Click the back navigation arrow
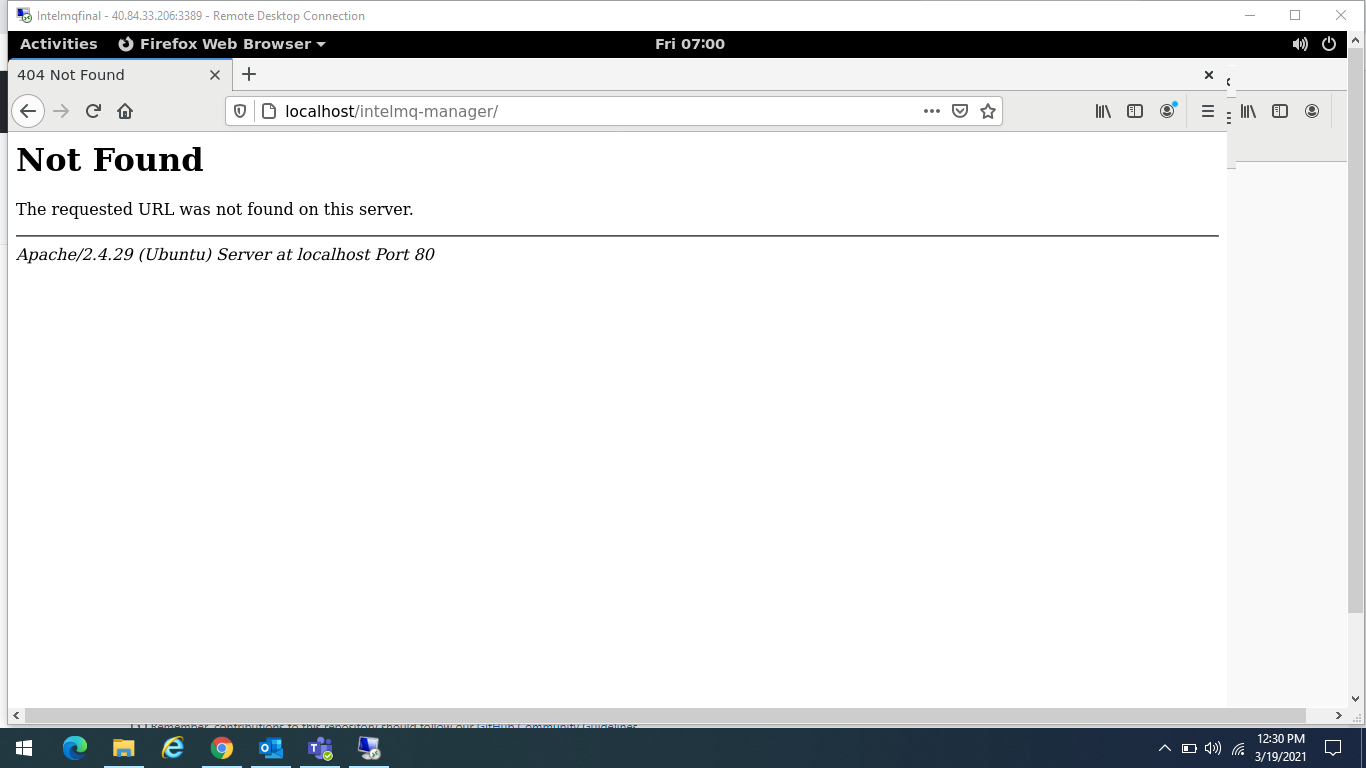The width and height of the screenshot is (1366, 768). [27, 111]
